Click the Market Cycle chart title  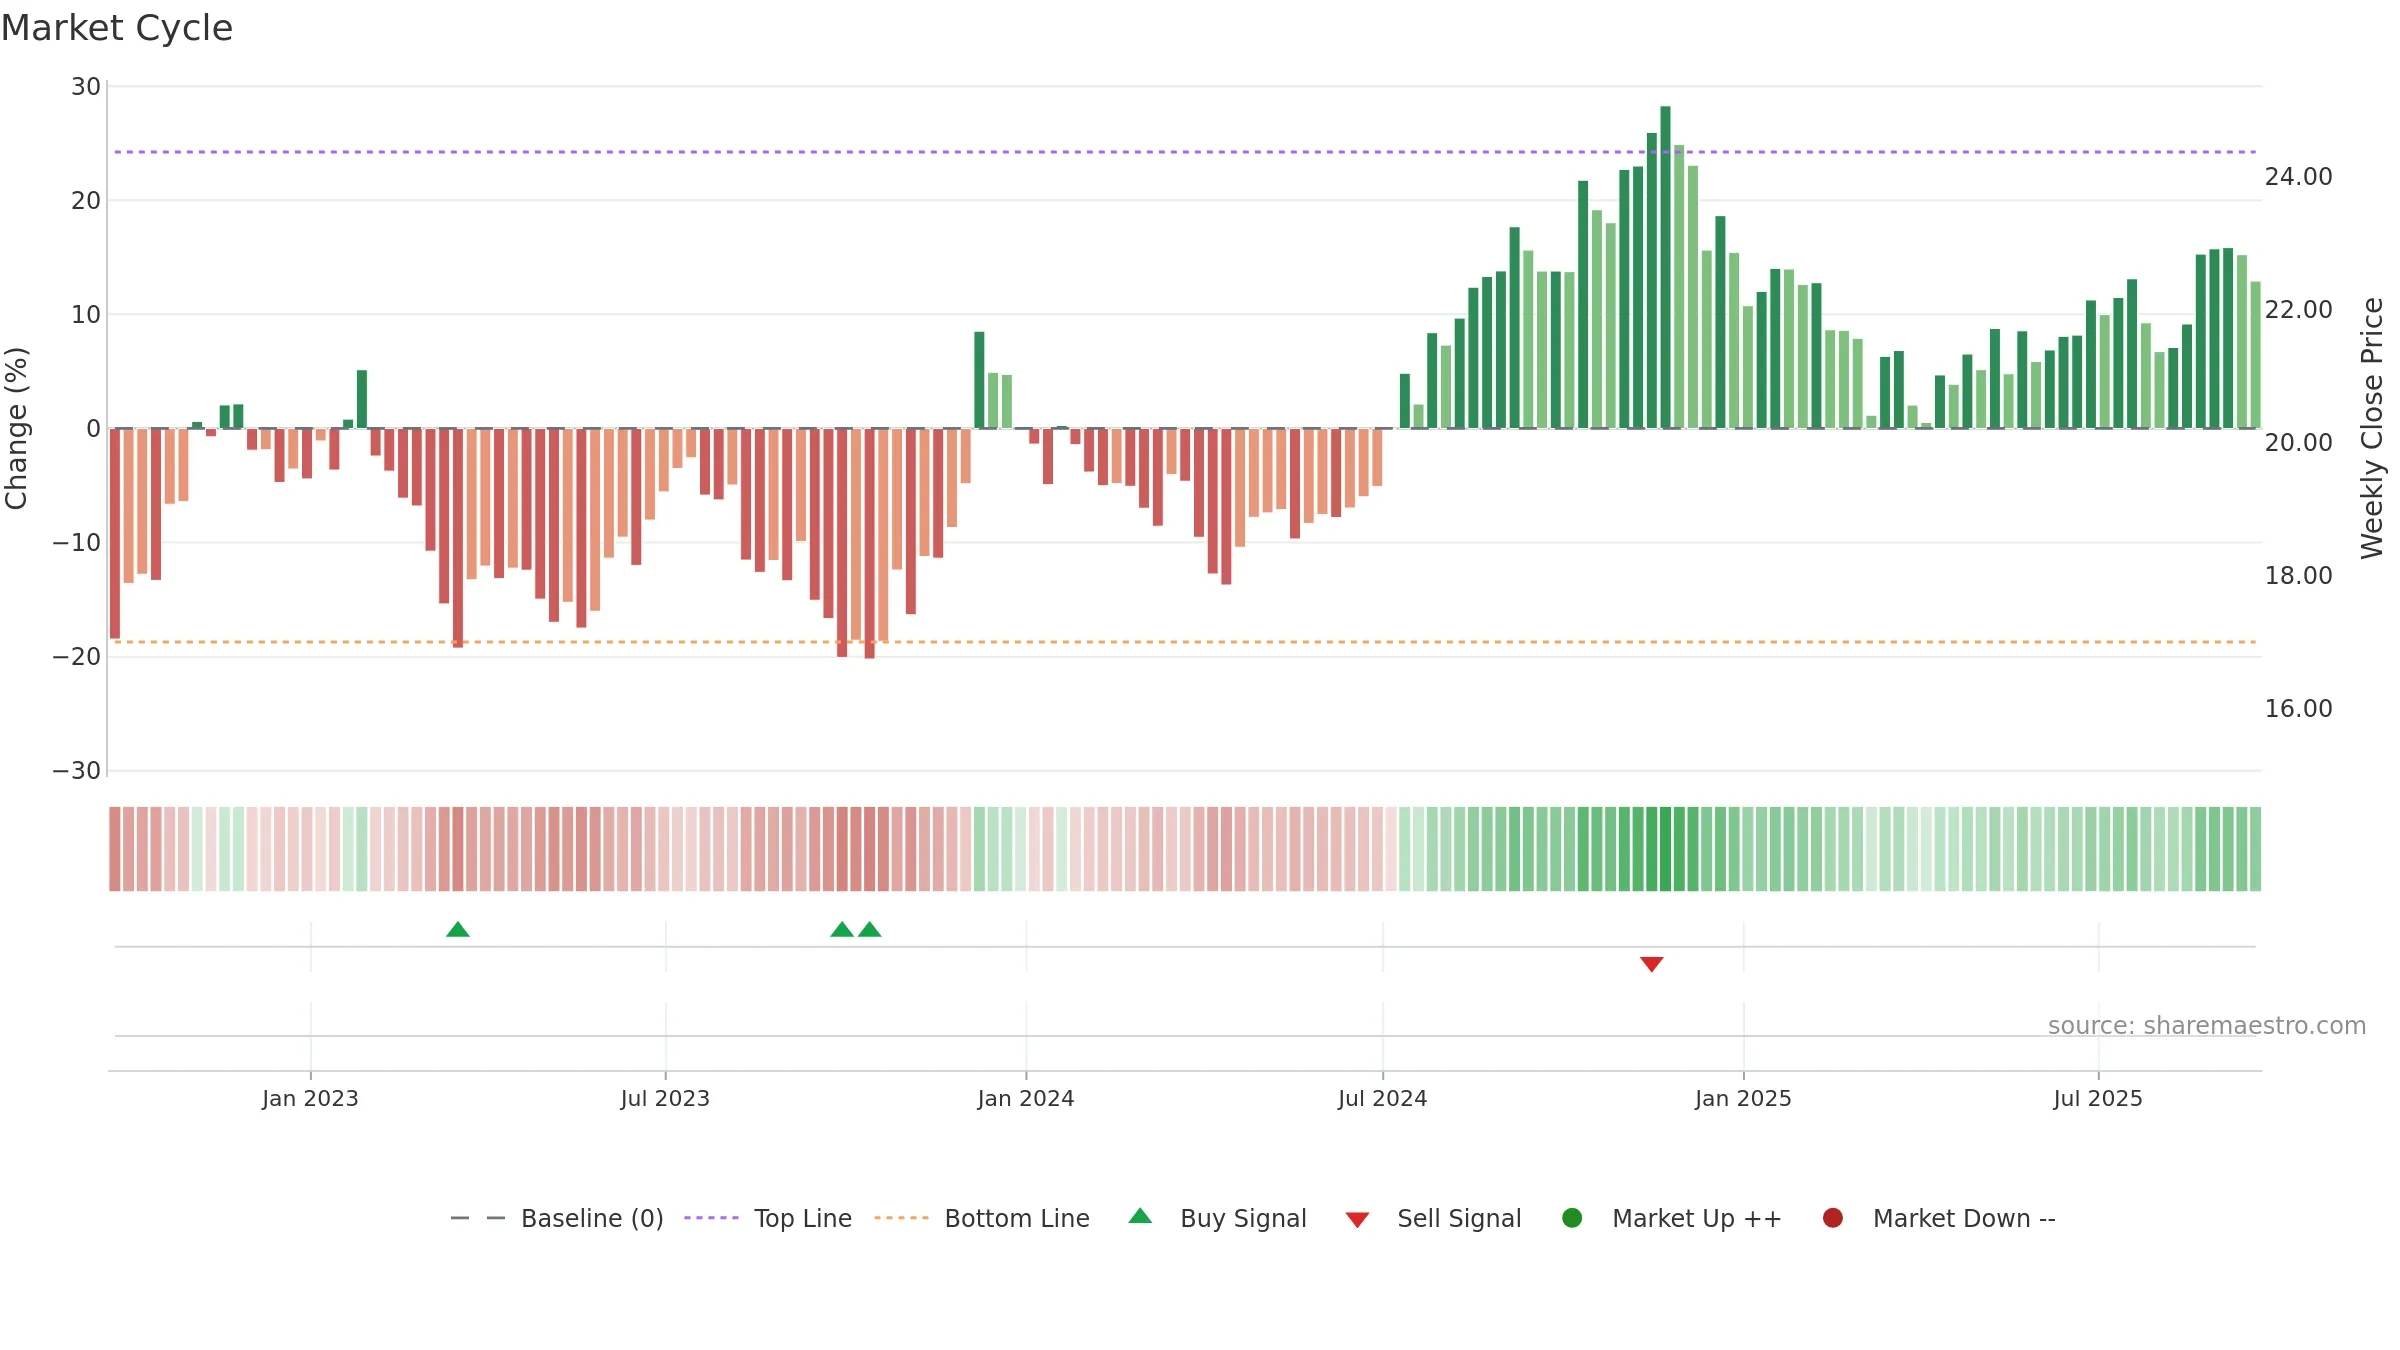coord(117,28)
